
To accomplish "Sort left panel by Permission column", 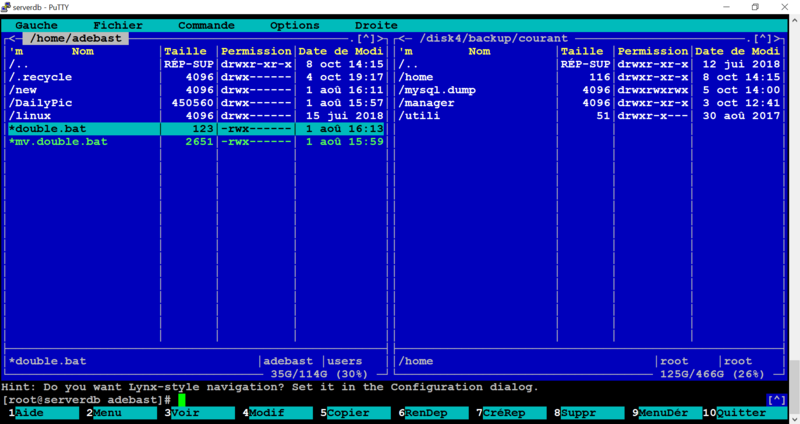I will tap(256, 51).
